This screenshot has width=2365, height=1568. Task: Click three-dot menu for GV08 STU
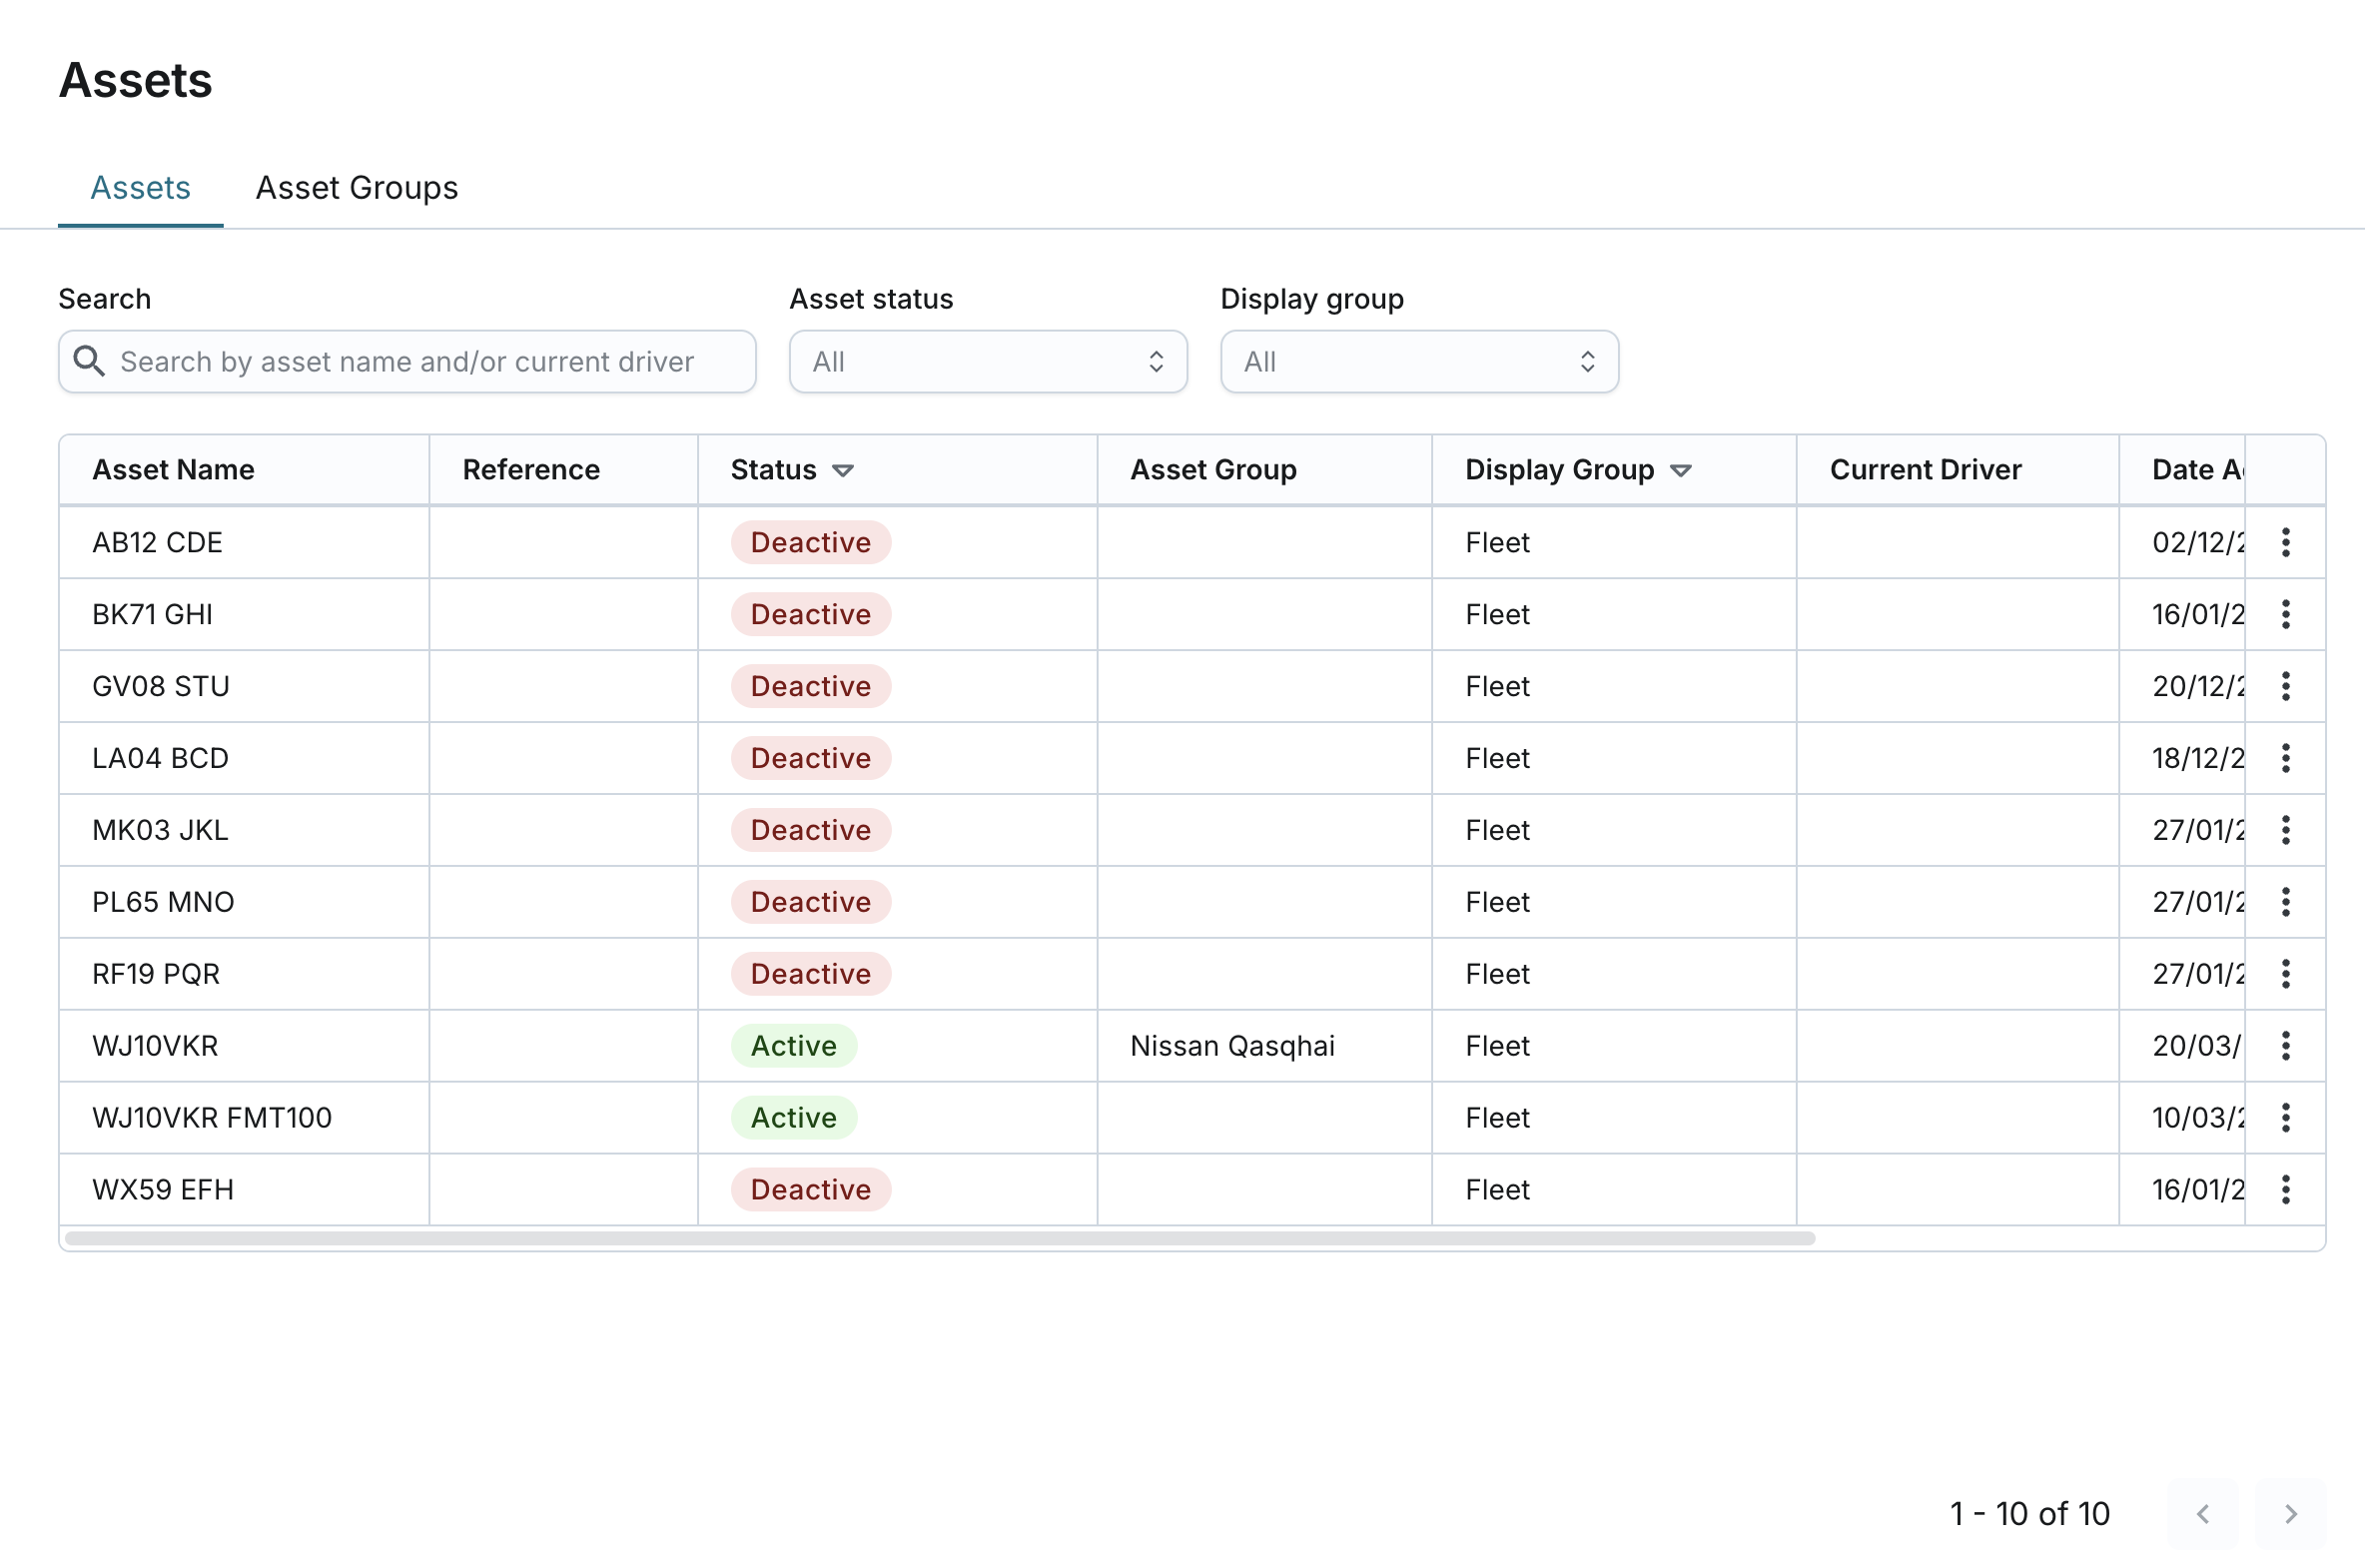point(2285,686)
